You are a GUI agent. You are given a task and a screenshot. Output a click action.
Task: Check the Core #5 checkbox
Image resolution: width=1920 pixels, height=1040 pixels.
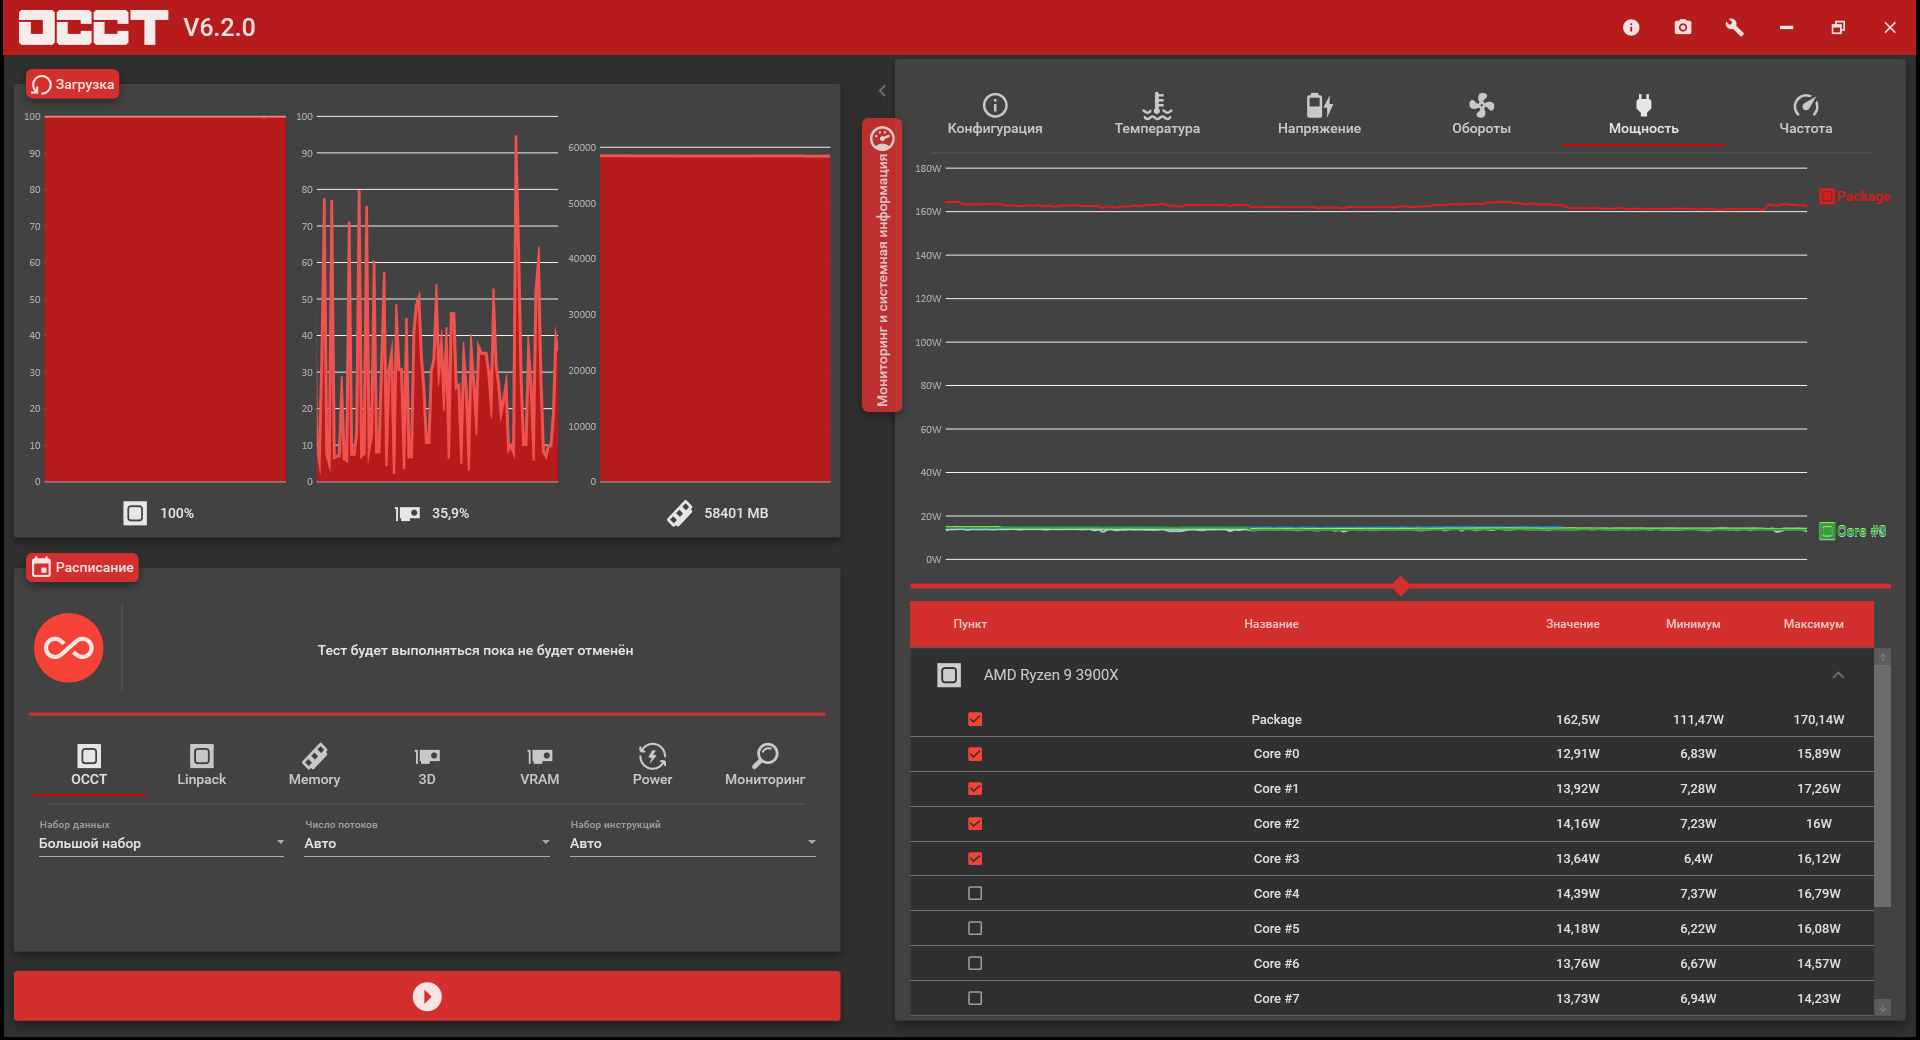[x=975, y=928]
